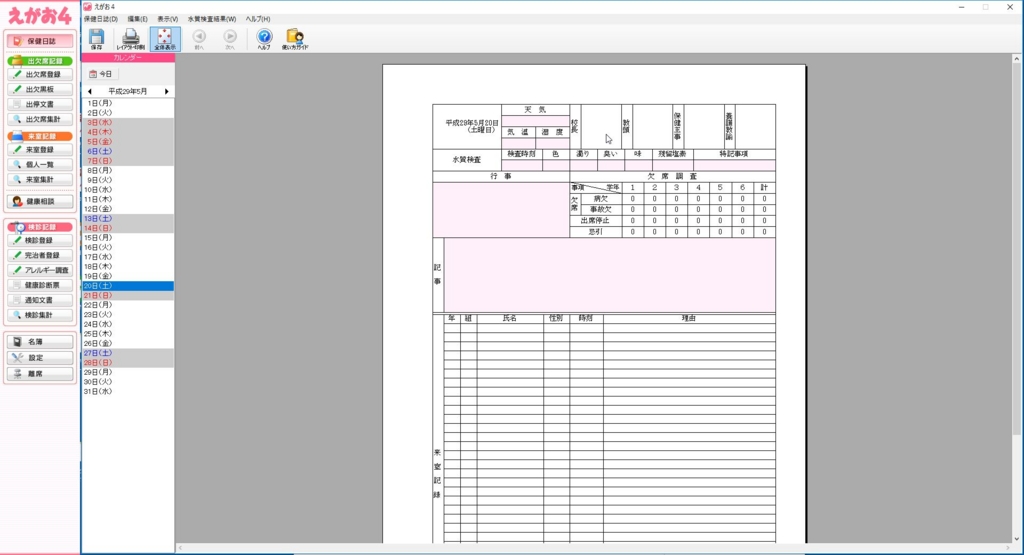
Task: Open the ヘルプ help icon in the toolbar
Action: point(264,39)
